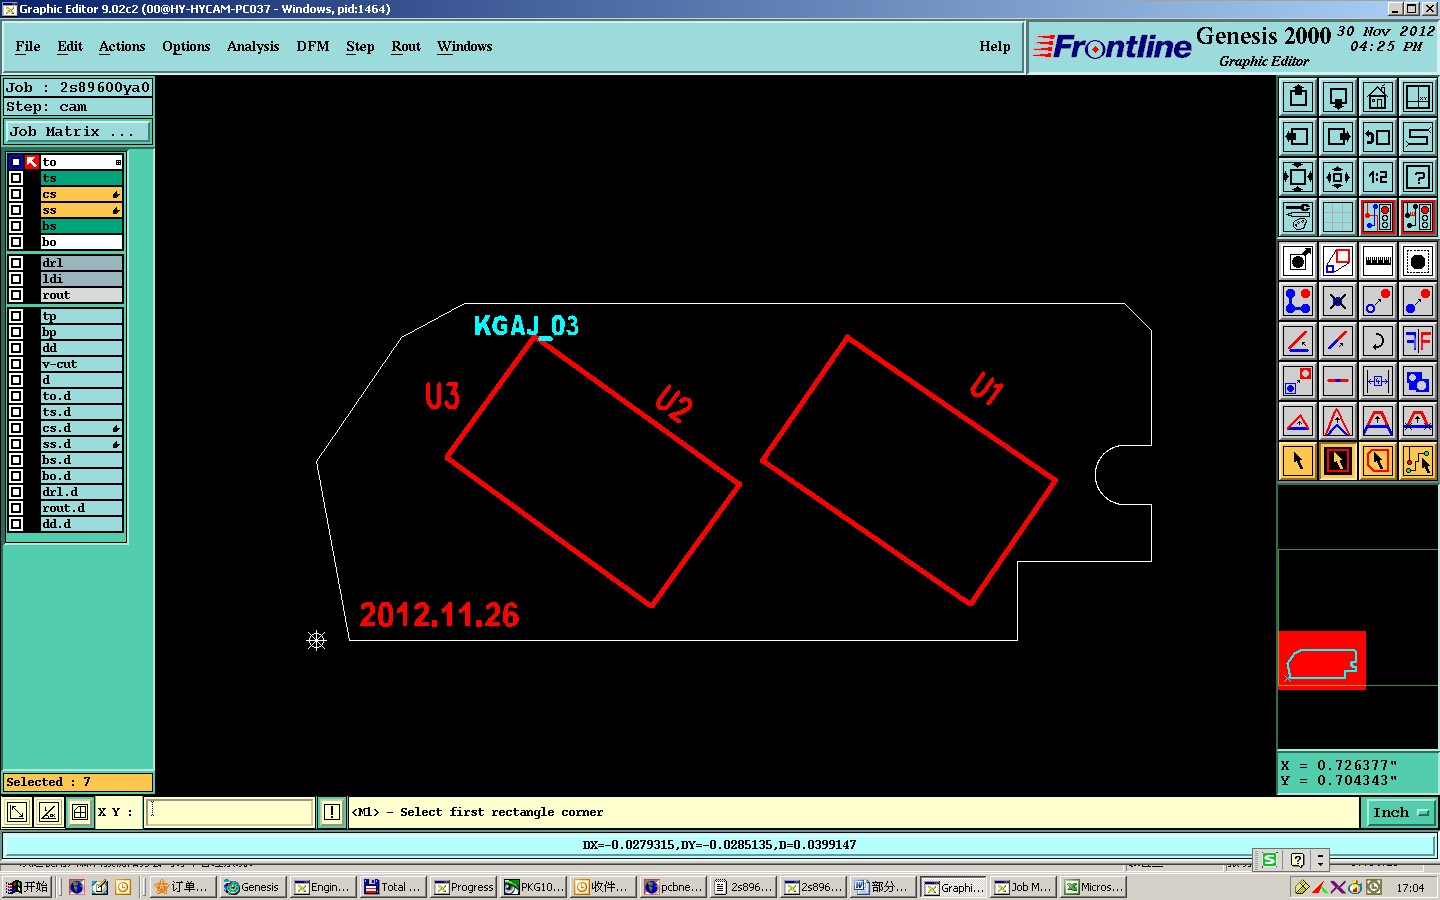Switch to Genesis taskbar window
The image size is (1440, 900).
[x=252, y=887]
